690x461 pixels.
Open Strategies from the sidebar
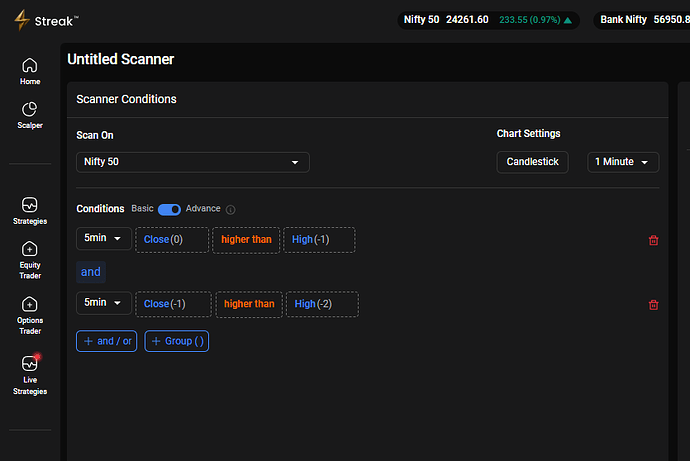tap(29, 210)
